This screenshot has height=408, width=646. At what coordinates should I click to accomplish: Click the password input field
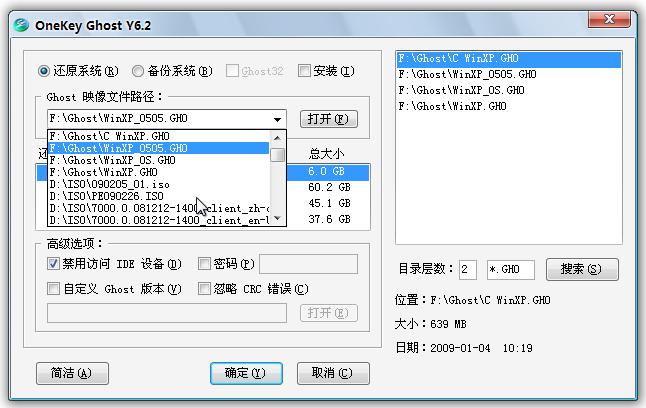click(308, 264)
